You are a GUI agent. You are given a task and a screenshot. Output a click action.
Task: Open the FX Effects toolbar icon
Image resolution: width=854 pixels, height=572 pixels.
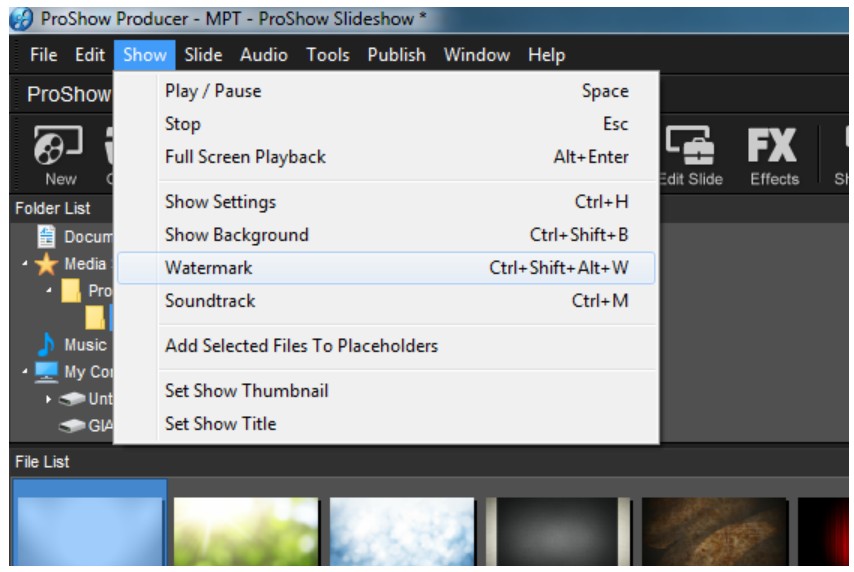[x=774, y=155]
